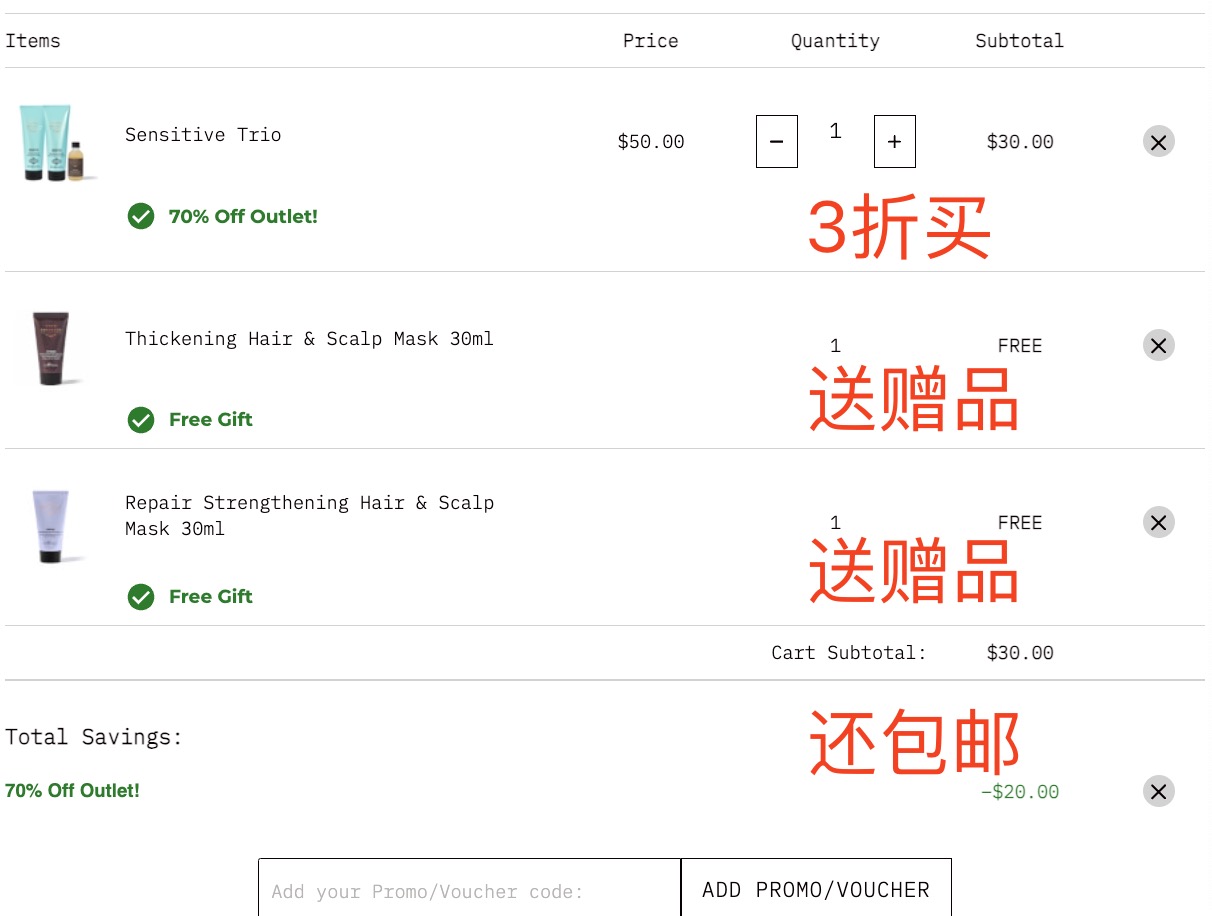Click the green checkmark beside 70% Off Outlet

click(141, 216)
